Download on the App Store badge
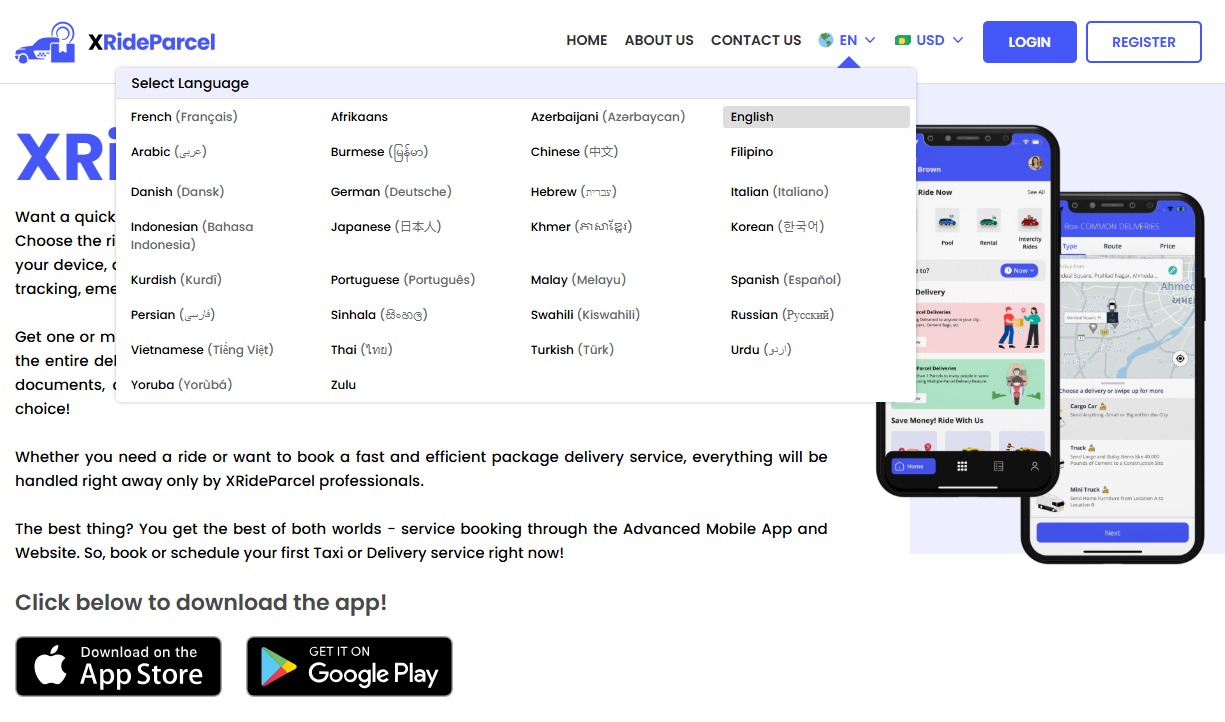 (x=118, y=666)
